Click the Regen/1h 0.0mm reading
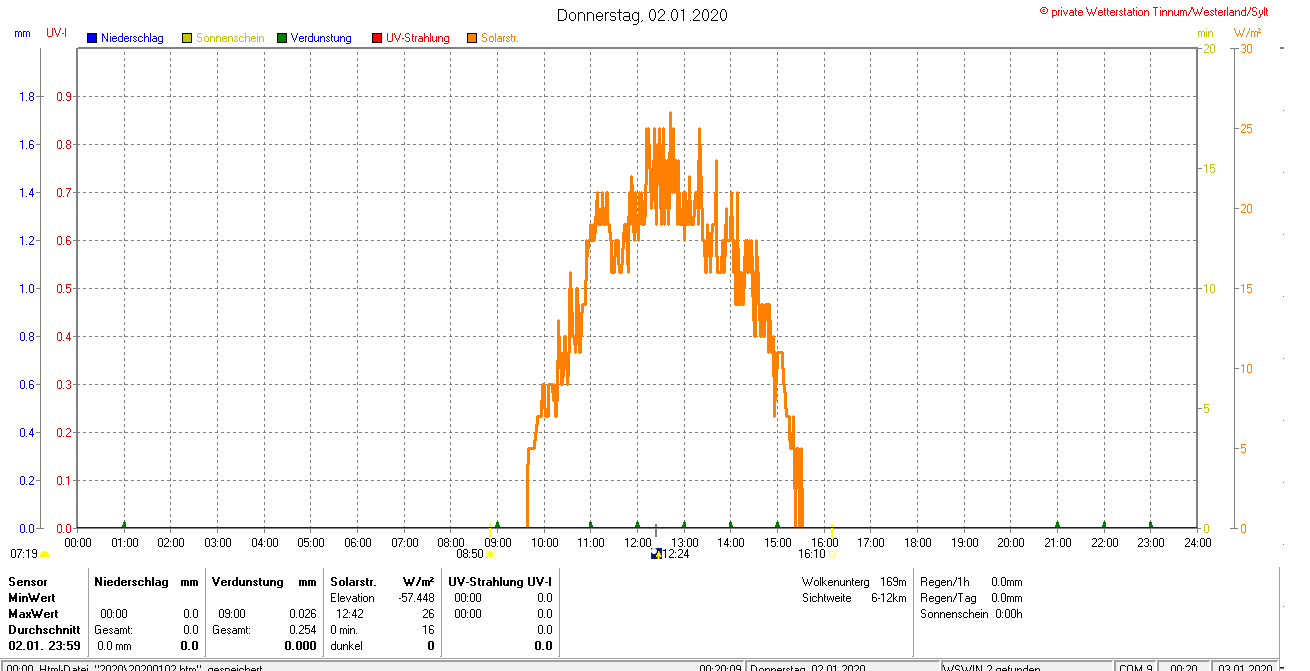 pyautogui.click(x=971, y=581)
